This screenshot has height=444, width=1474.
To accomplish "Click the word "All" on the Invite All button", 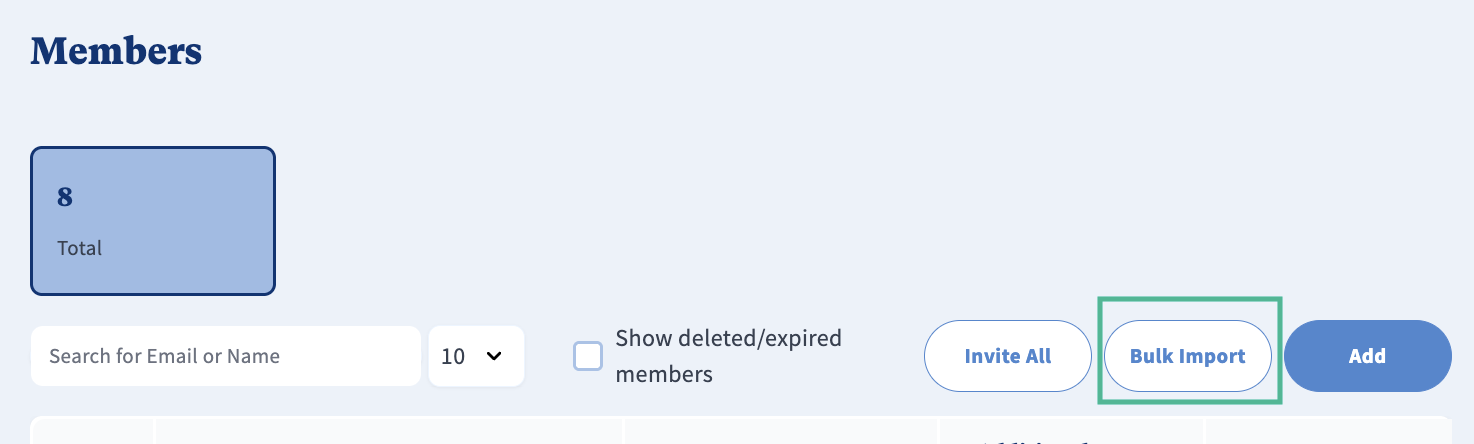I will pyautogui.click(x=1036, y=356).
